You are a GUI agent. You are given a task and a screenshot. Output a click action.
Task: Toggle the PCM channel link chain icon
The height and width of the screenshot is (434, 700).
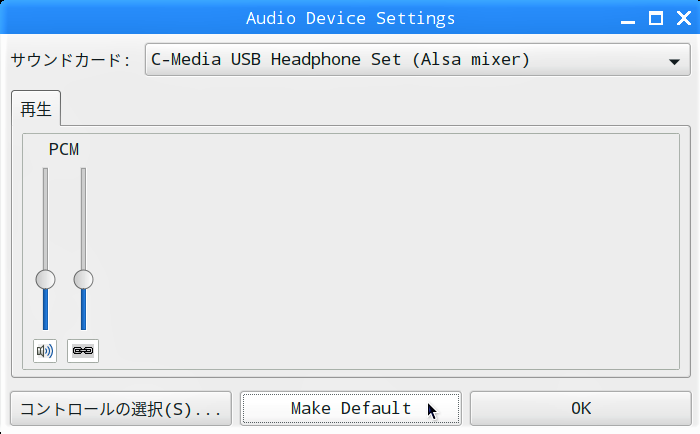pyautogui.click(x=83, y=351)
